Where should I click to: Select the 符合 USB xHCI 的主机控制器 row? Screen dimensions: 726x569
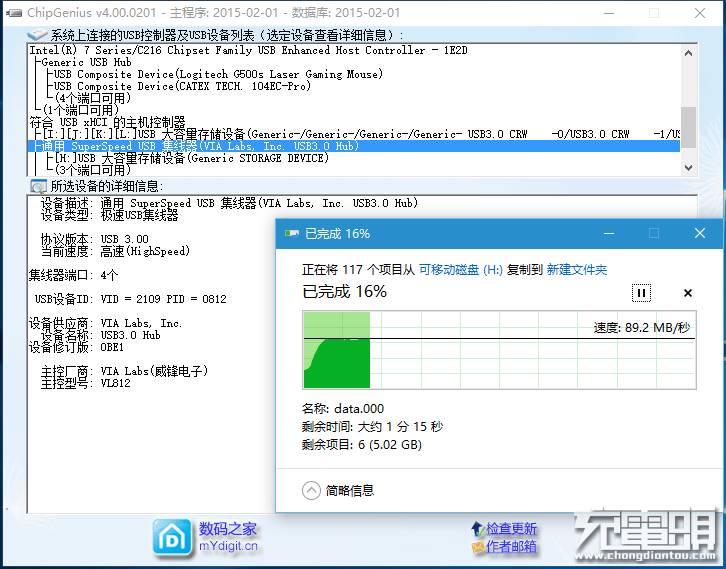pos(107,122)
